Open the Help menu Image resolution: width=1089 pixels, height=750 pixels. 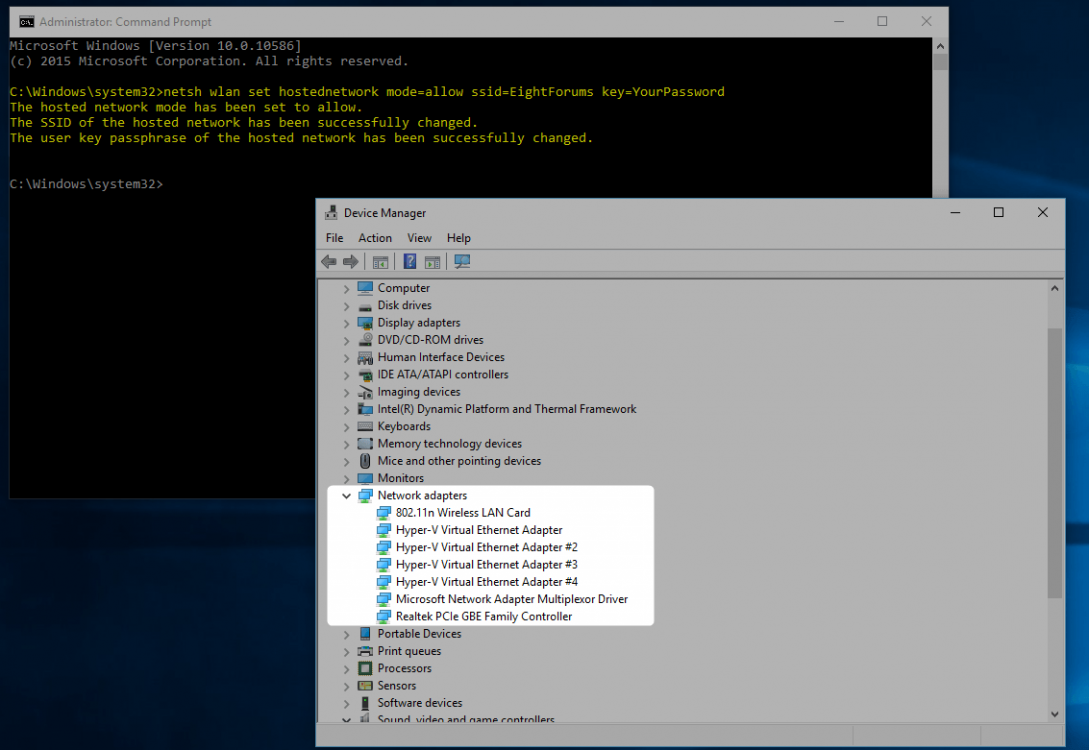458,238
